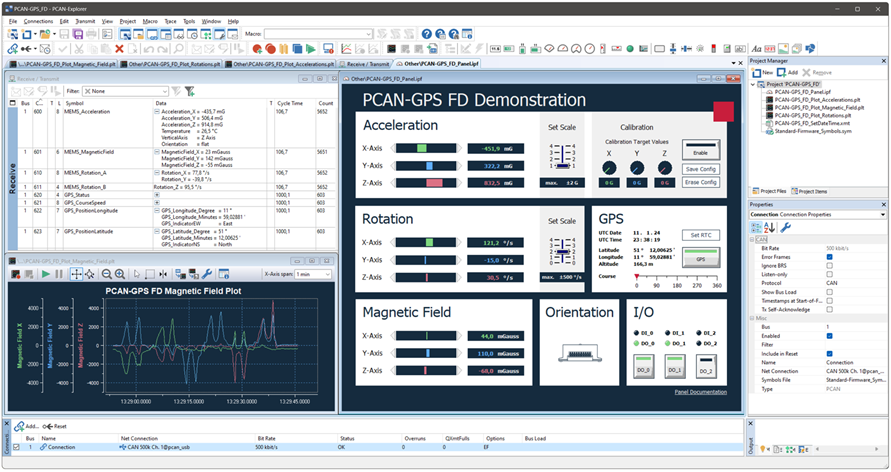Open the Transmit menu
The image size is (891, 472).
click(x=87, y=21)
